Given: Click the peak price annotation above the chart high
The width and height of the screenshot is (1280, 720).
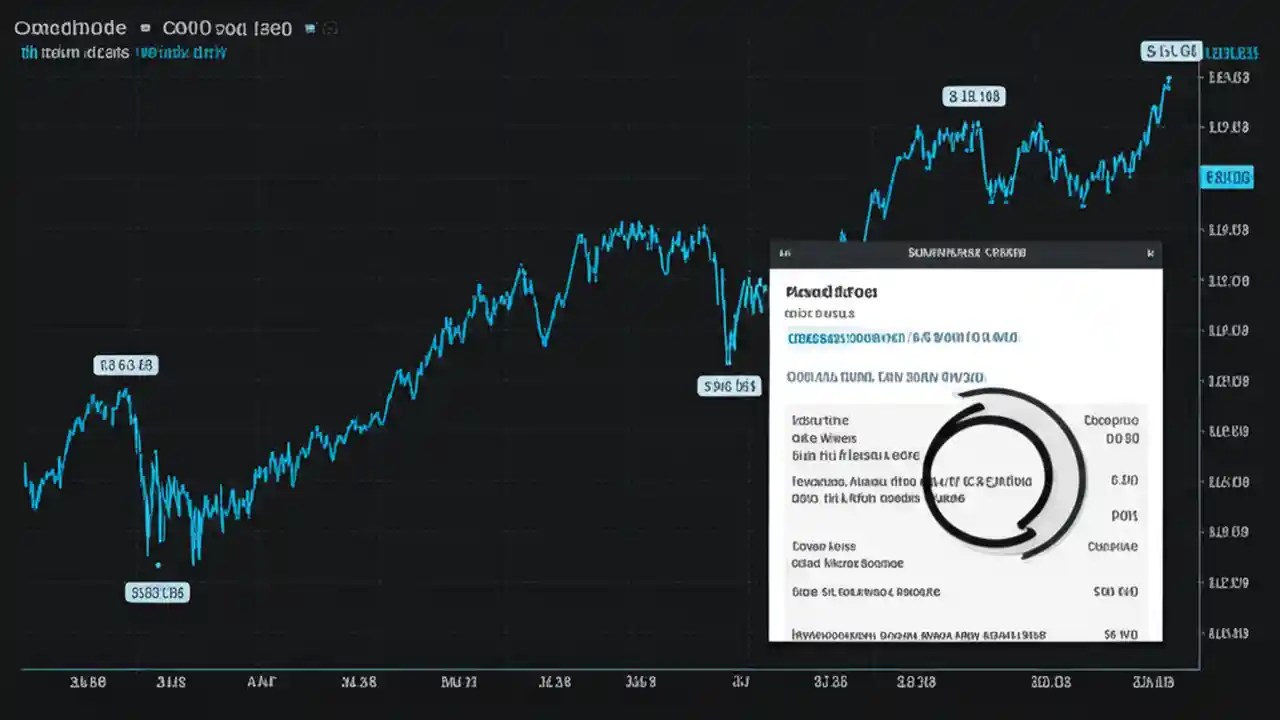Looking at the screenshot, I should point(975,96).
